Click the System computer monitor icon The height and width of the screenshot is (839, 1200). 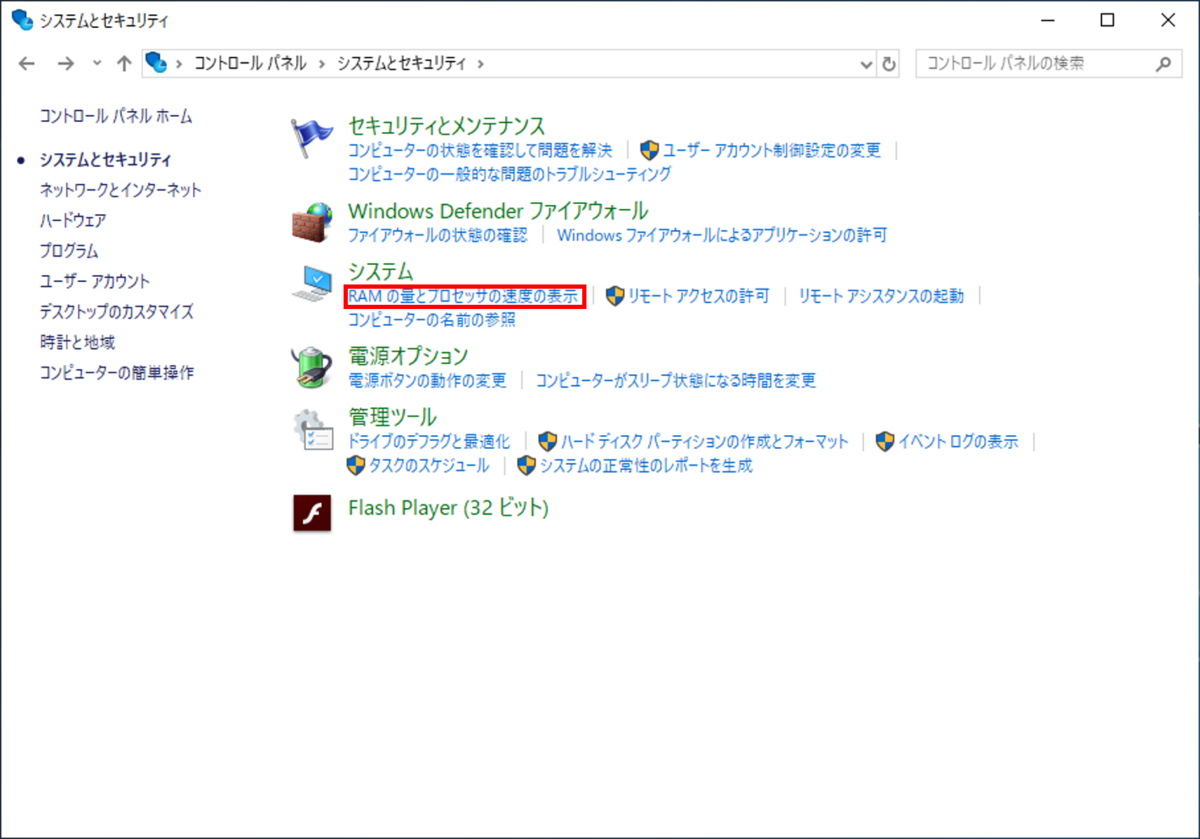311,284
